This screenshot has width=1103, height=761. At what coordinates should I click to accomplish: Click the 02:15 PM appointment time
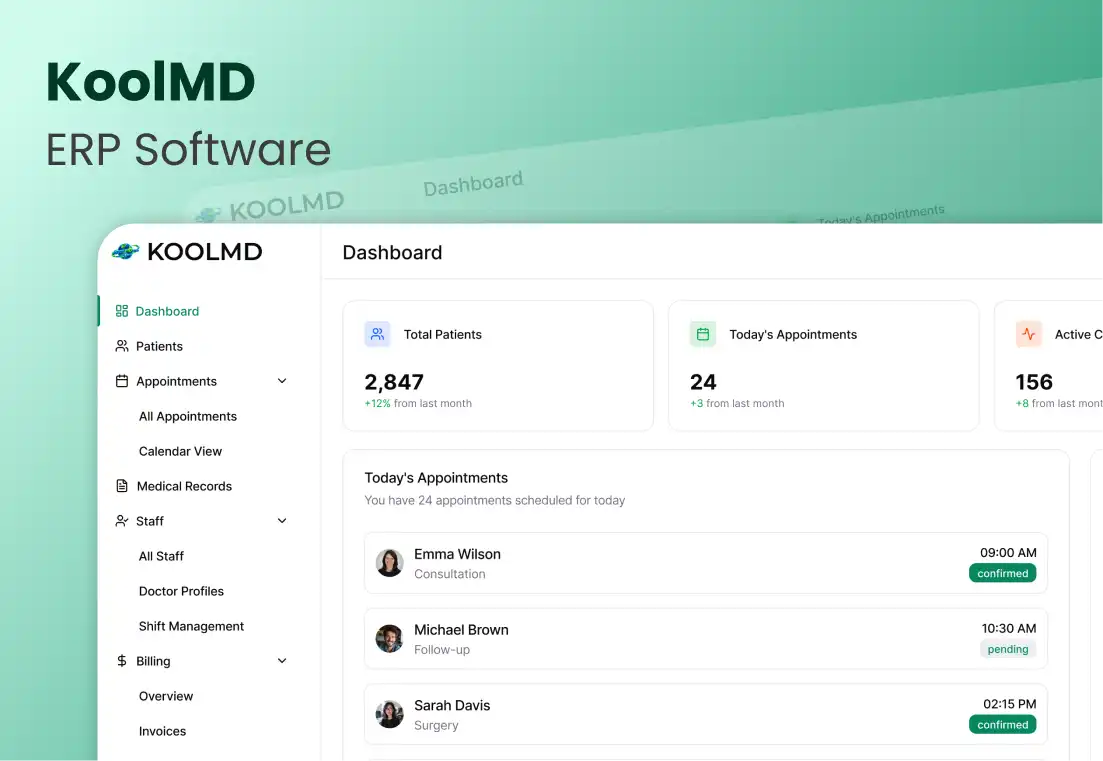click(1009, 704)
